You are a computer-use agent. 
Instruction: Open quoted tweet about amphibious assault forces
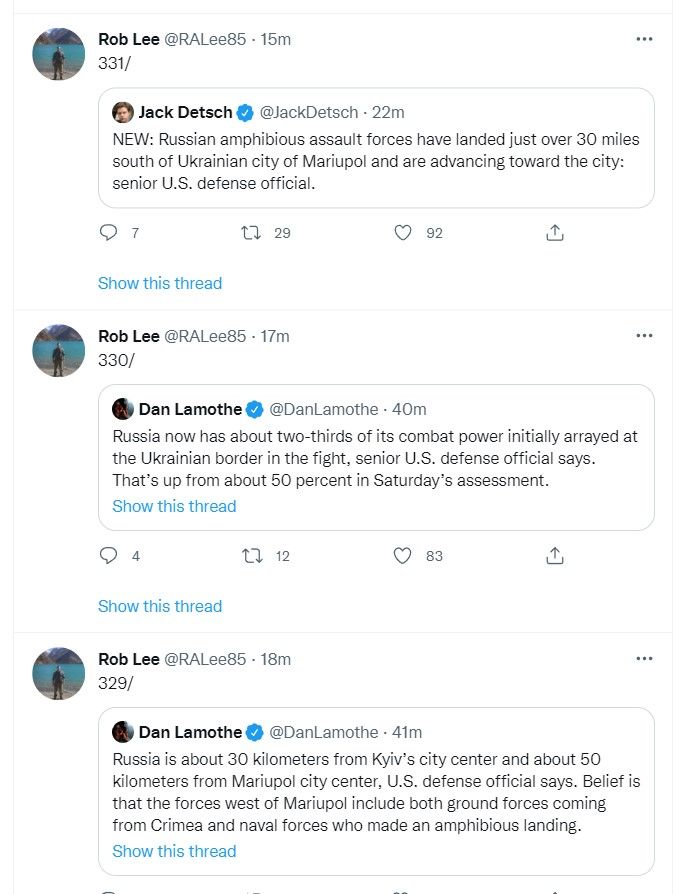coord(376,162)
